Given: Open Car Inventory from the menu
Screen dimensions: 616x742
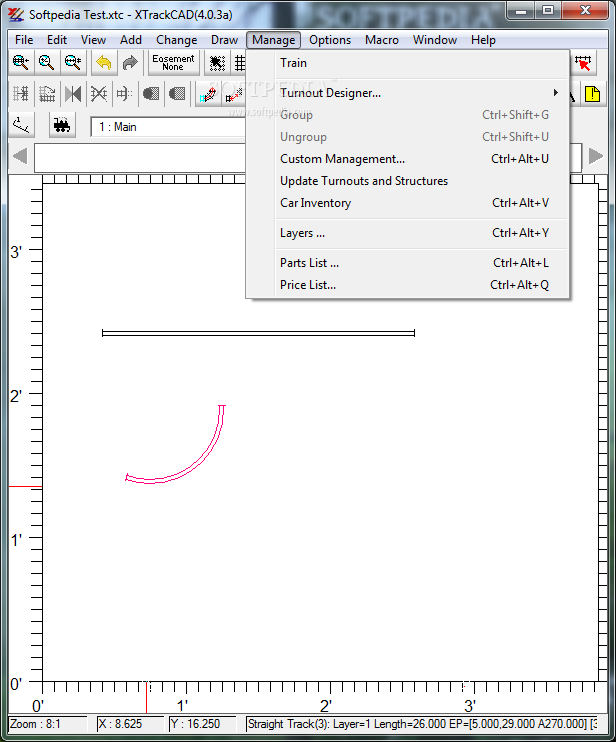Looking at the screenshot, I should (407, 203).
